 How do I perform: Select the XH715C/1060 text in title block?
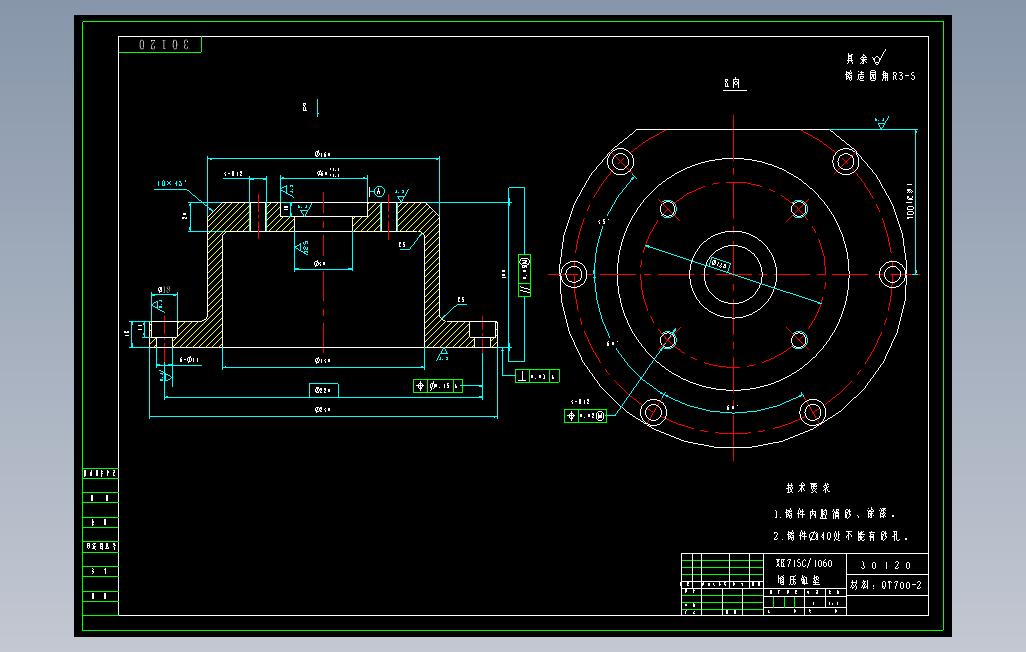click(x=804, y=563)
